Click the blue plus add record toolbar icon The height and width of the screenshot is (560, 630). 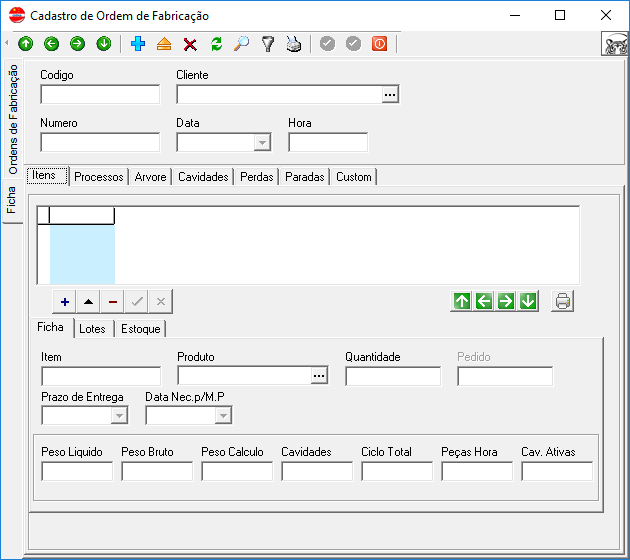pos(138,44)
